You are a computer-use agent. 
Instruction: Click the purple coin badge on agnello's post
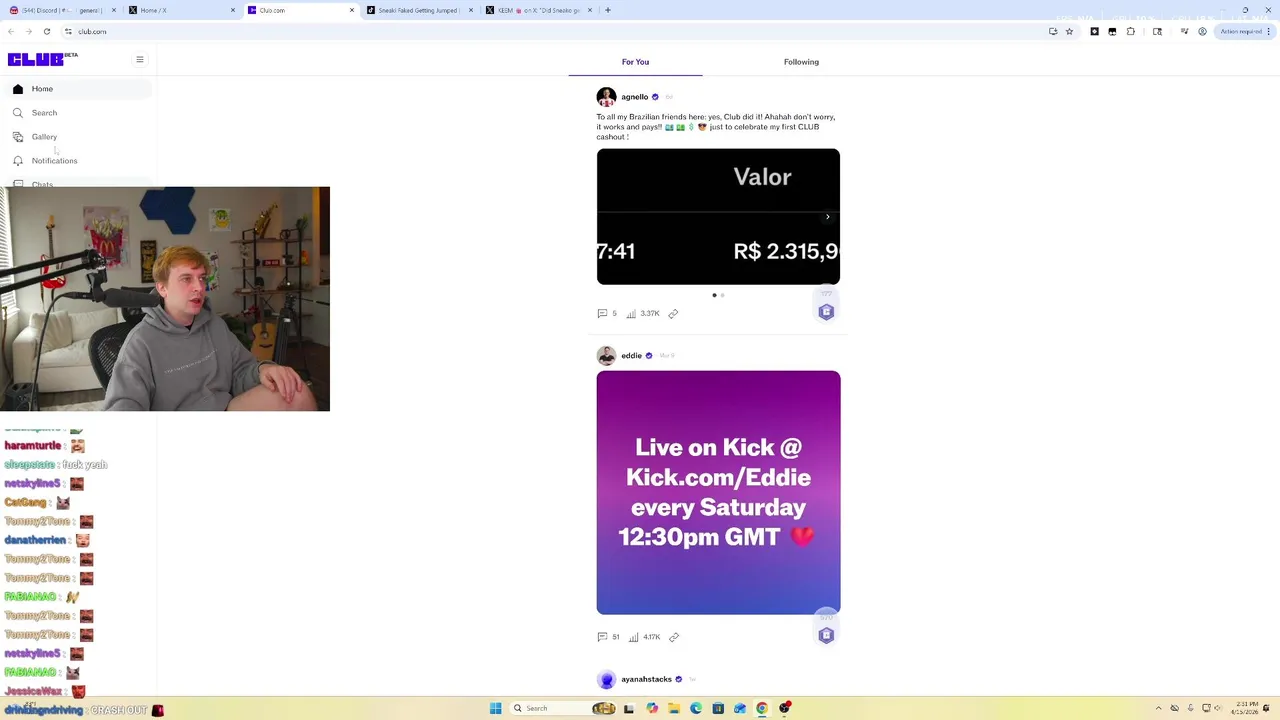[x=826, y=312]
